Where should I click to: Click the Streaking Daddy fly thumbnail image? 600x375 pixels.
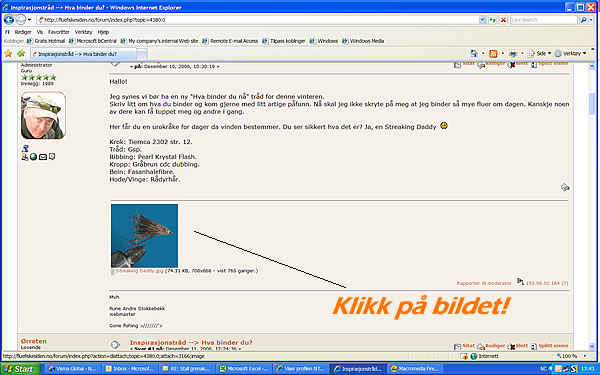144,236
